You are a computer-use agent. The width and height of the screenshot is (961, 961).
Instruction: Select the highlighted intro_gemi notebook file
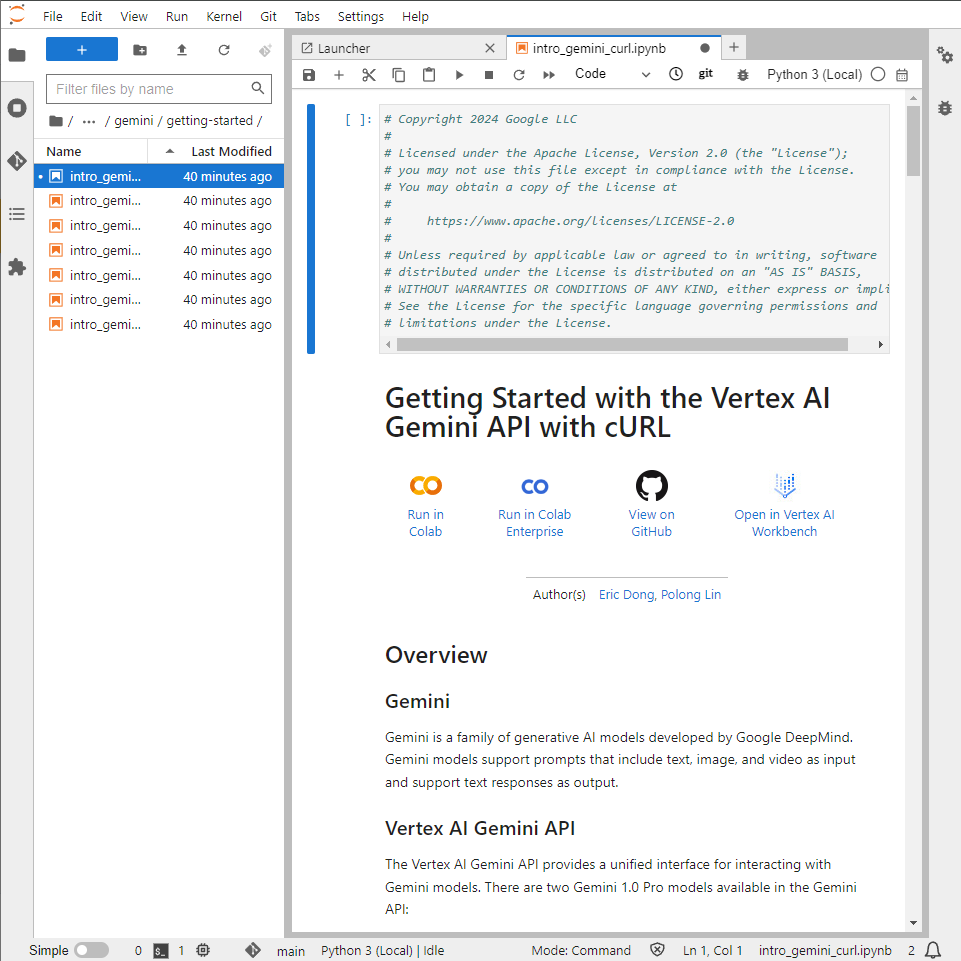coord(159,177)
